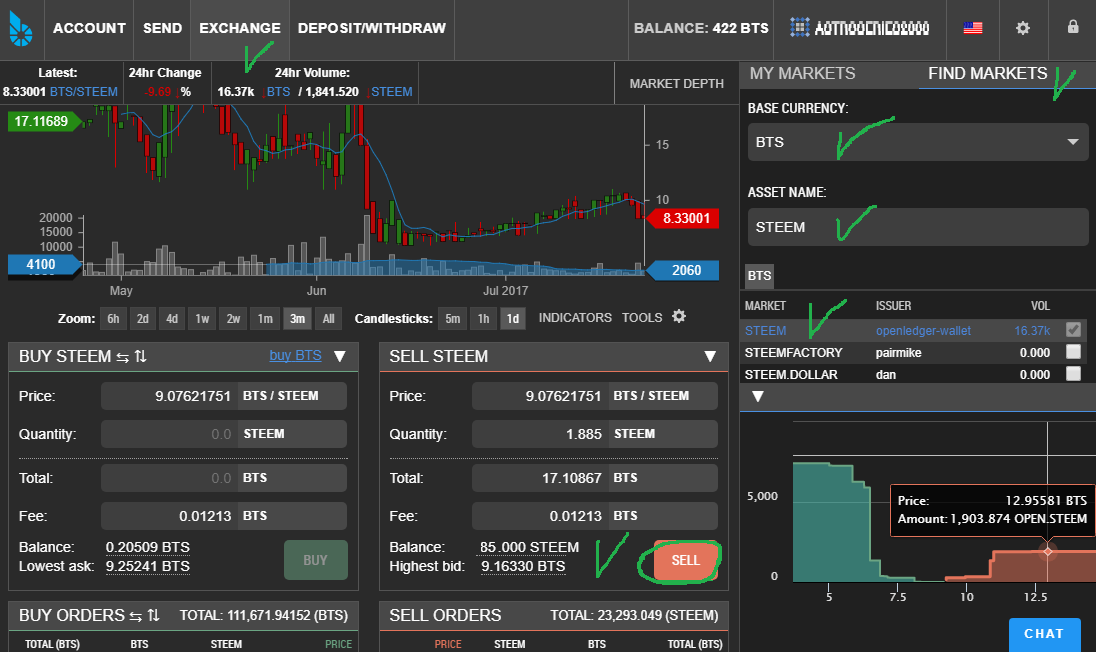Click Sell Steem Total input 17.10867
Viewport: 1096px width, 652px height.
(x=540, y=478)
